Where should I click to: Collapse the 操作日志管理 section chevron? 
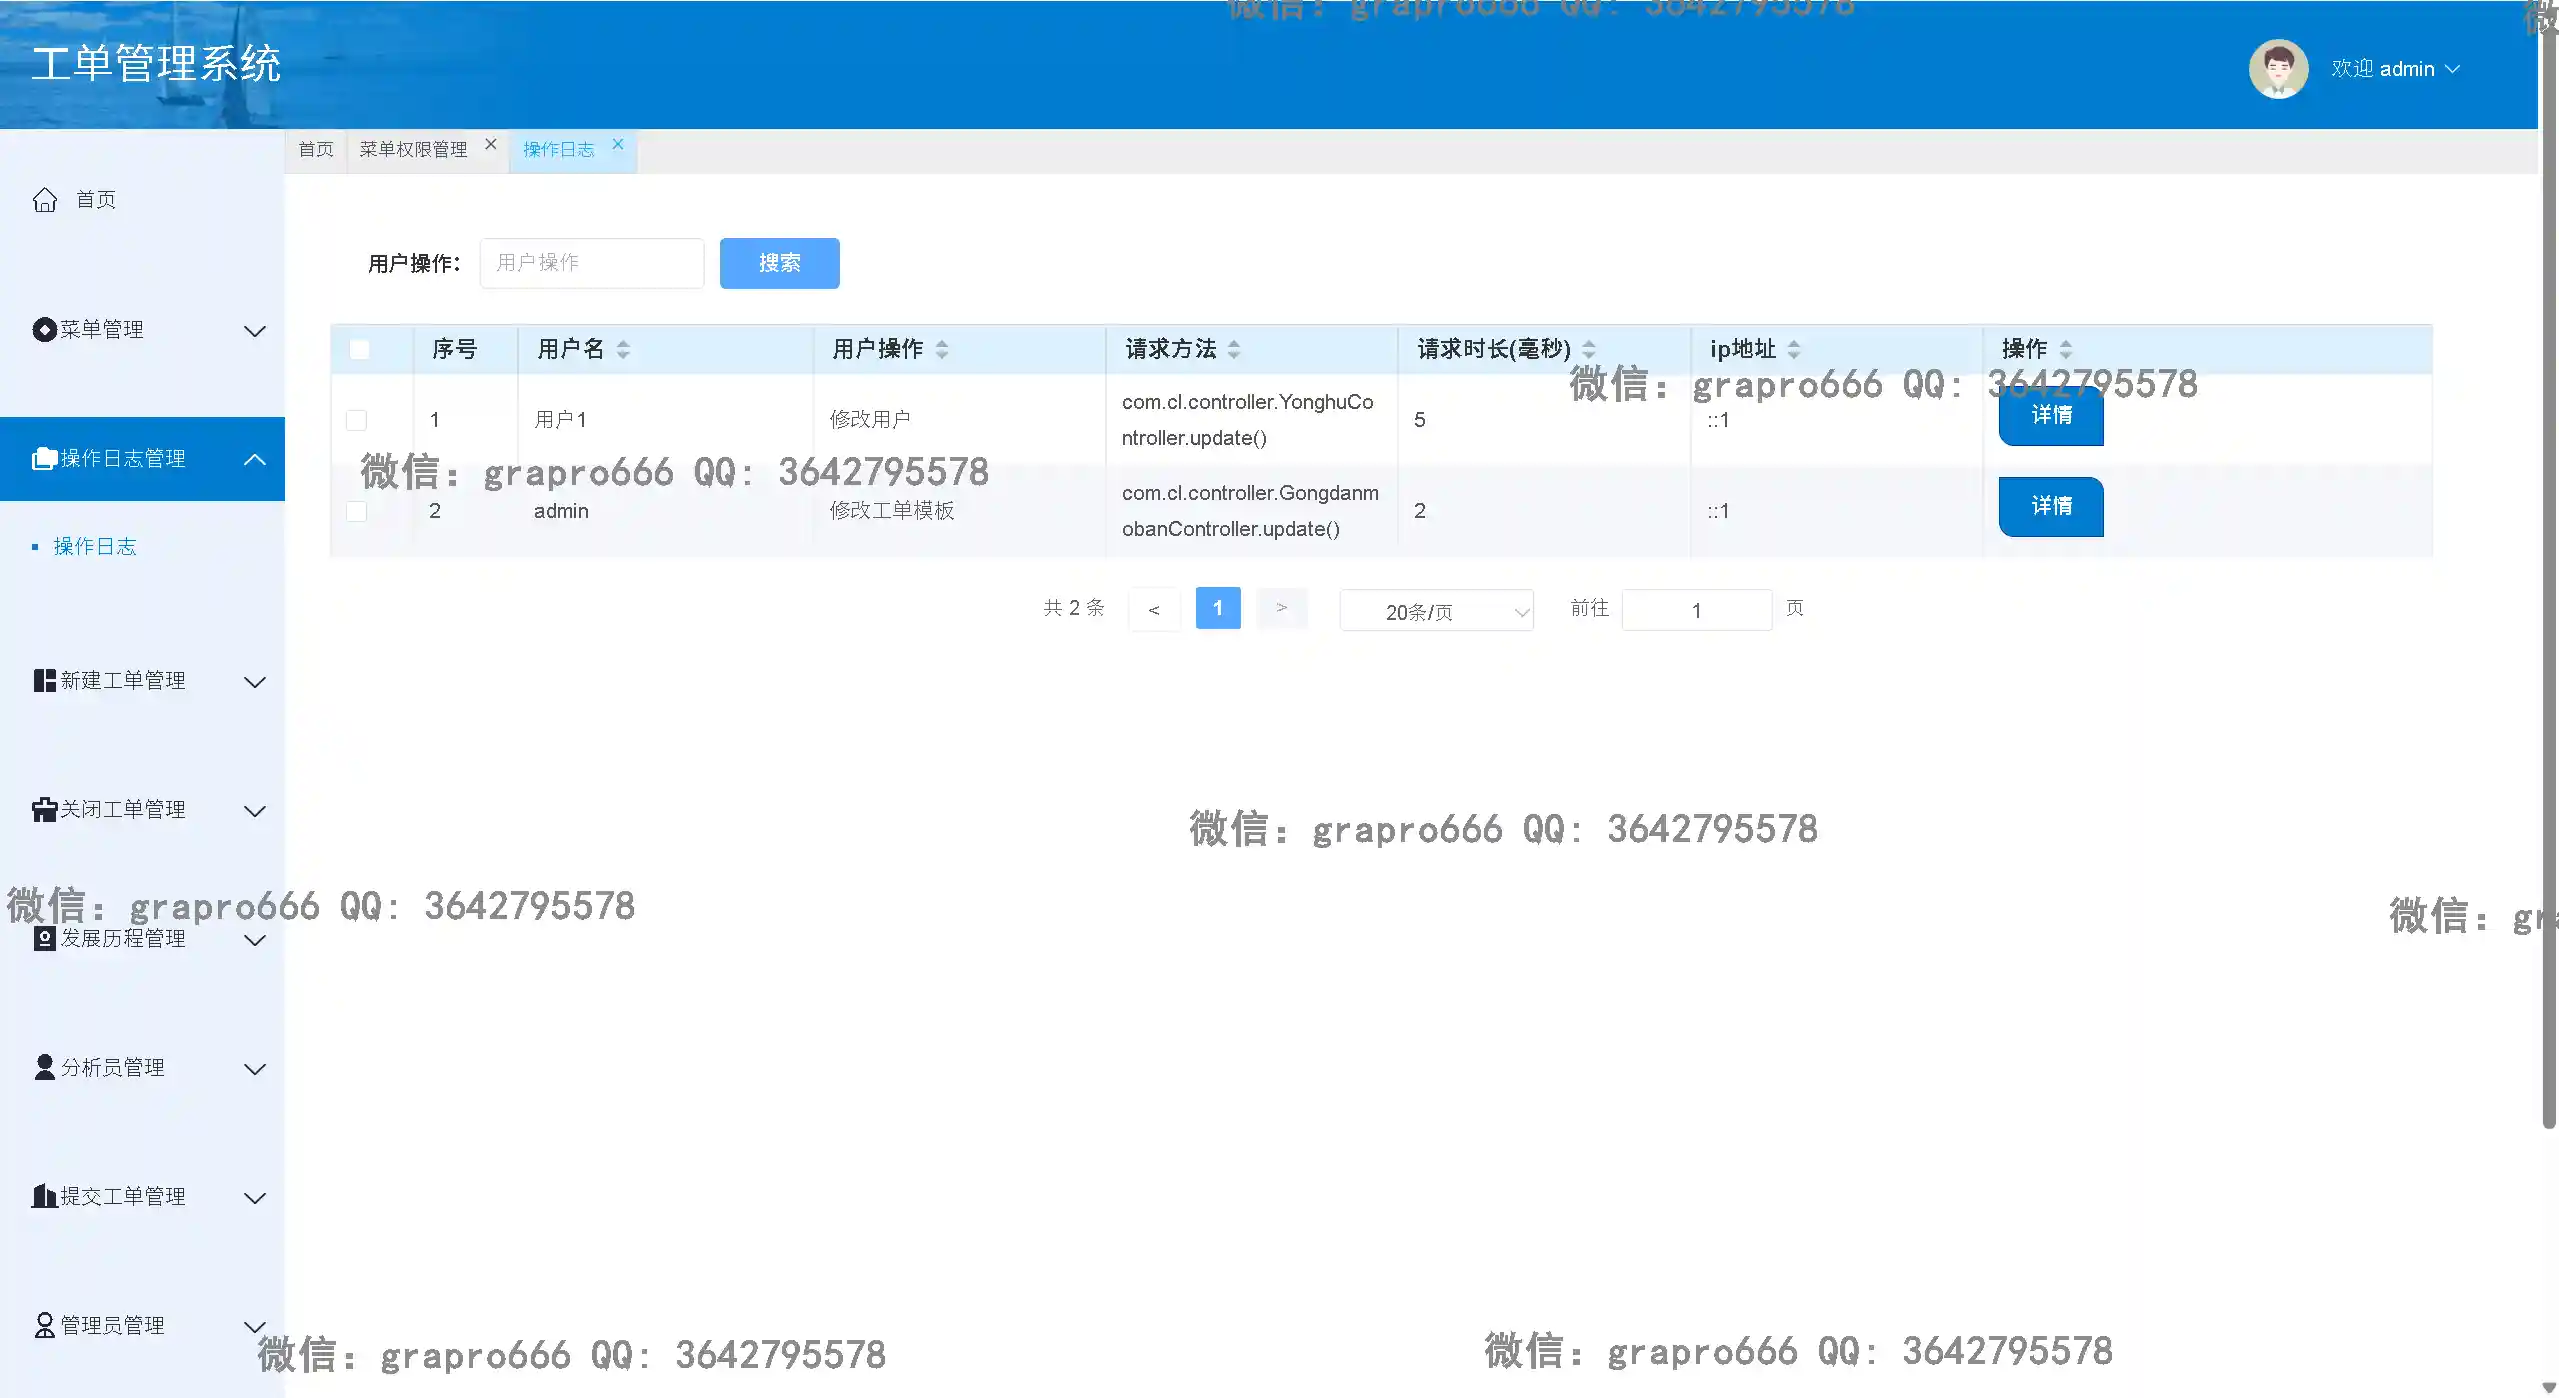tap(255, 458)
